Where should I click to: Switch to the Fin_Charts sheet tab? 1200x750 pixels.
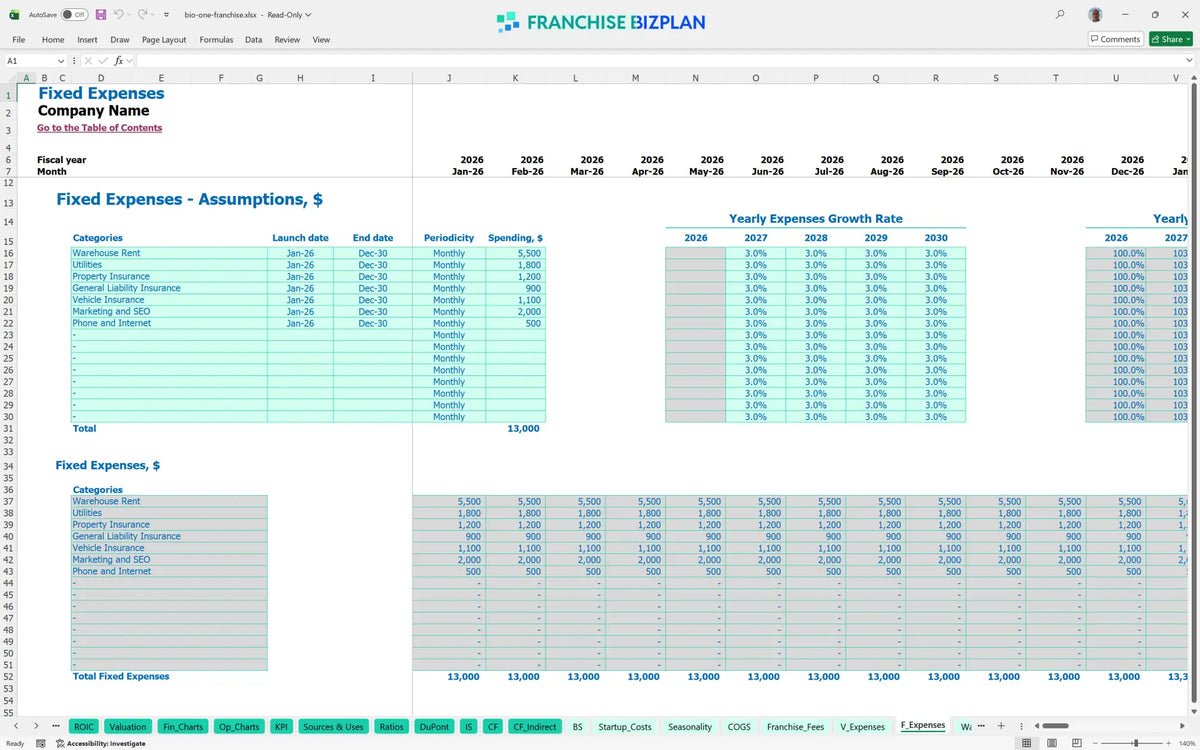click(x=183, y=727)
